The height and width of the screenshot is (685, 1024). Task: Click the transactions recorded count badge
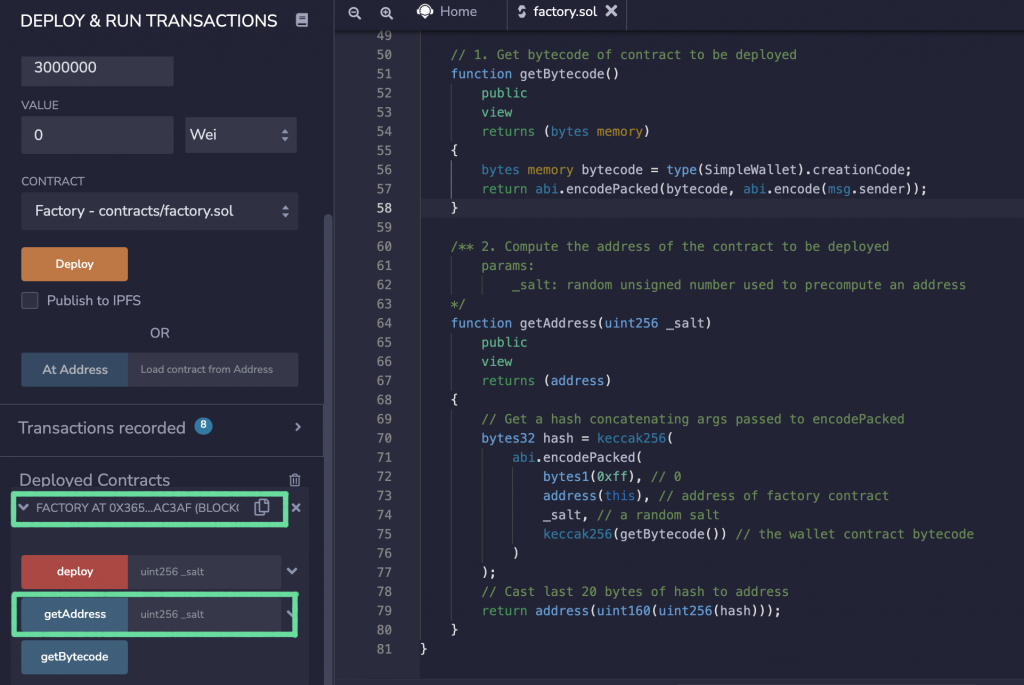[204, 426]
